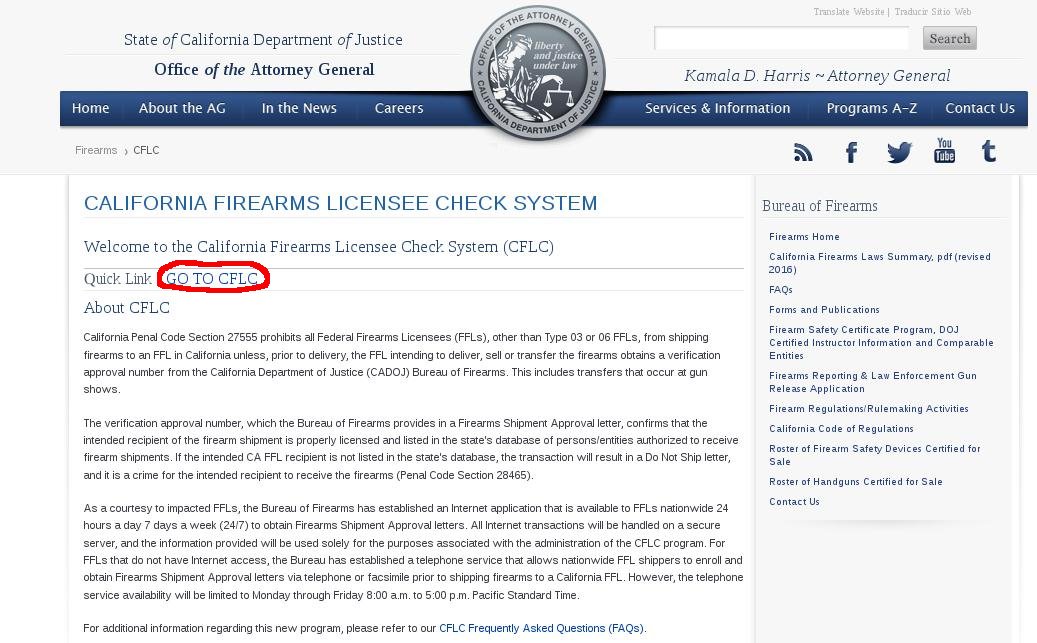Open California Code of Regulations link
Screen dimensions: 1037x643
click(x=841, y=429)
